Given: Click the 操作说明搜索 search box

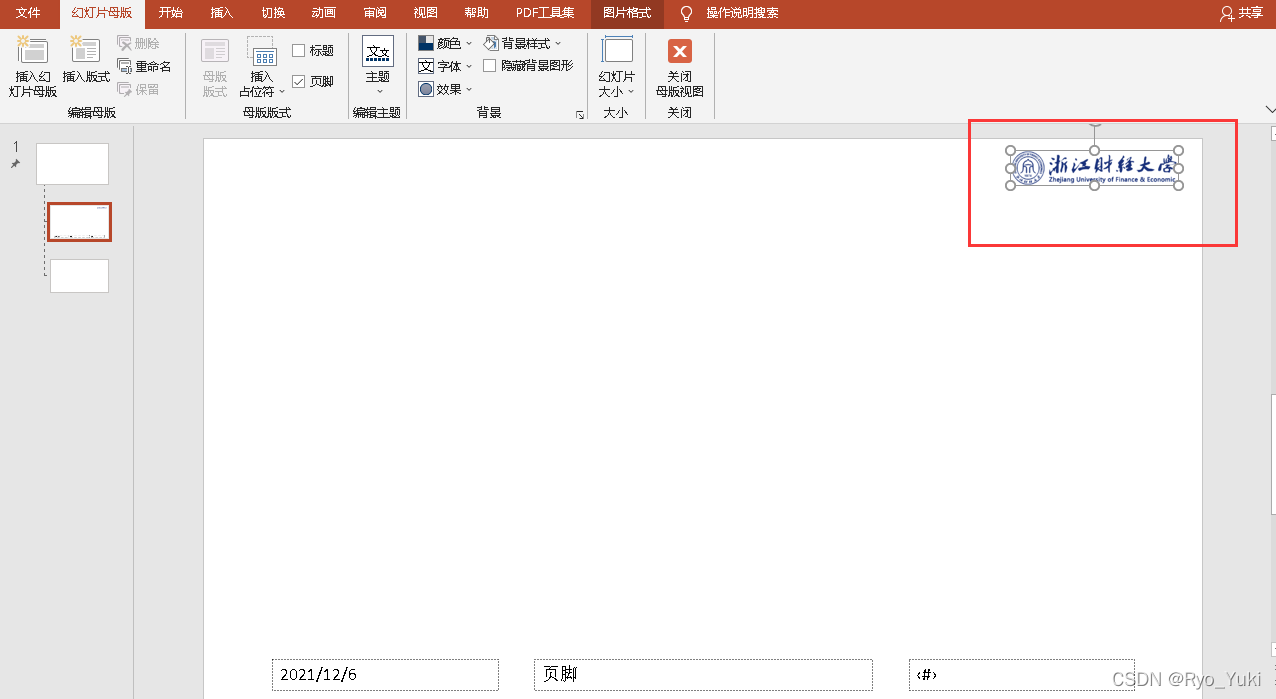Looking at the screenshot, I should coord(742,13).
